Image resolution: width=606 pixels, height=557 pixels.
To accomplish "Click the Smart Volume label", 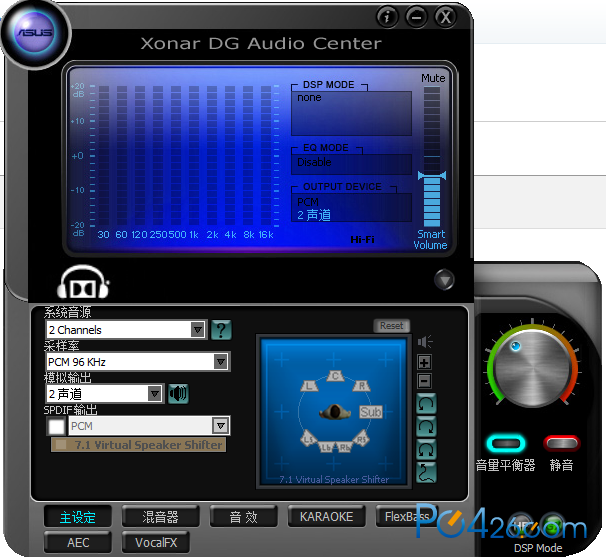I will (431, 240).
